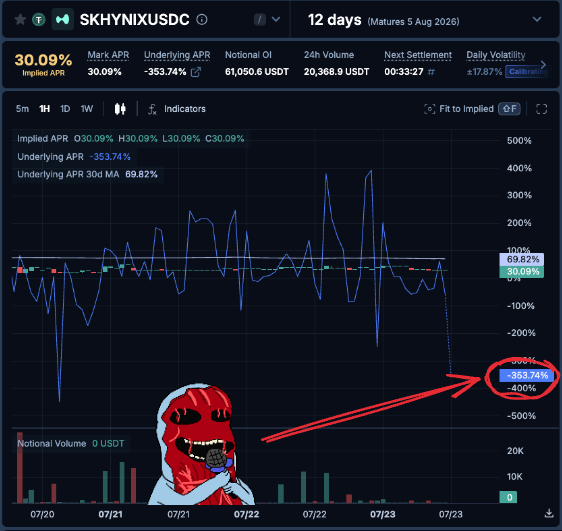
Task: Click the Next Settlement label
Action: tap(418, 55)
